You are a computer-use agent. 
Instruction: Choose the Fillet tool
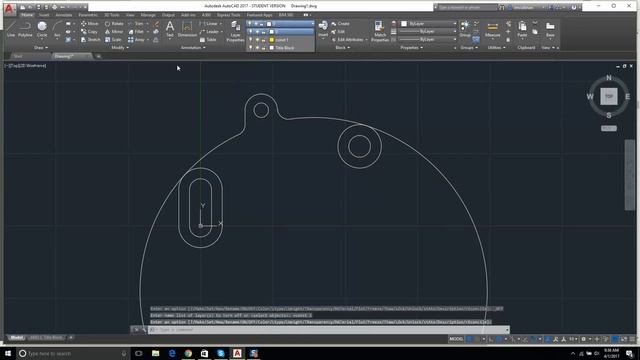click(136, 31)
